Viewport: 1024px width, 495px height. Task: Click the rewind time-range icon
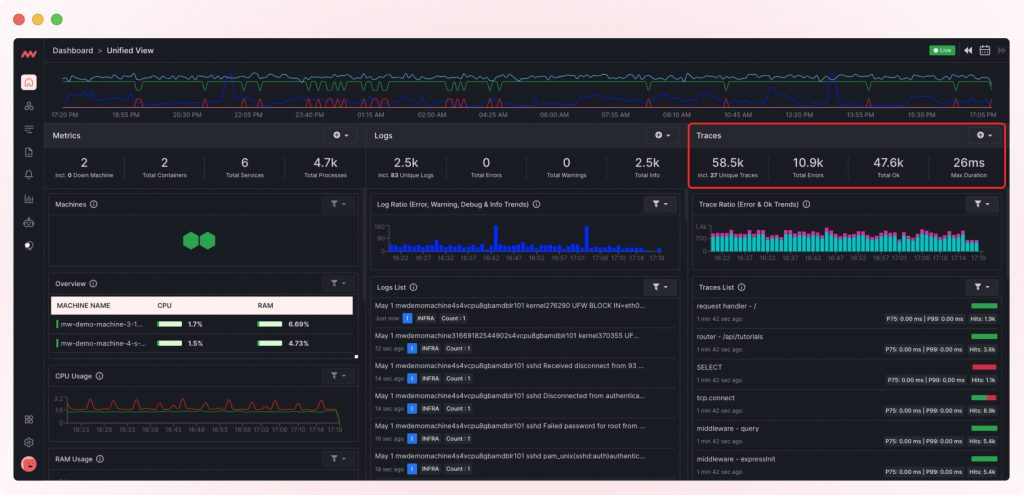968,50
